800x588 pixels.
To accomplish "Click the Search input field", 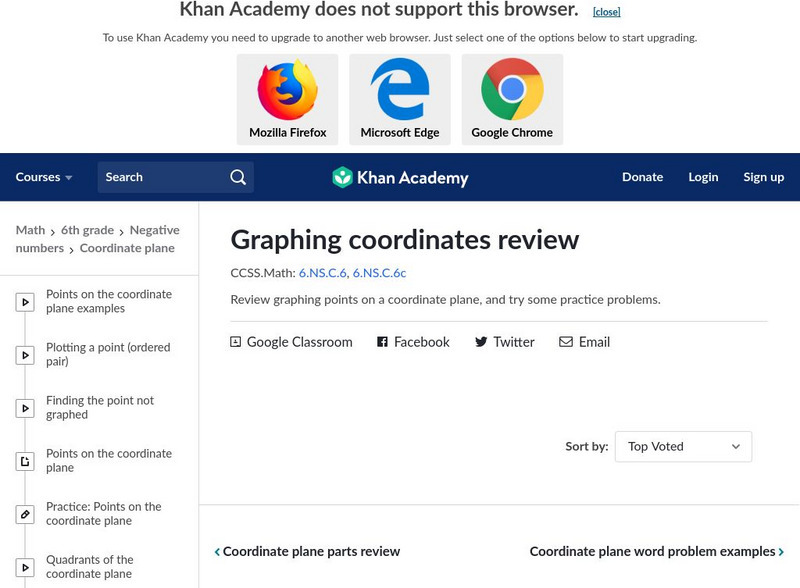I will (x=162, y=177).
